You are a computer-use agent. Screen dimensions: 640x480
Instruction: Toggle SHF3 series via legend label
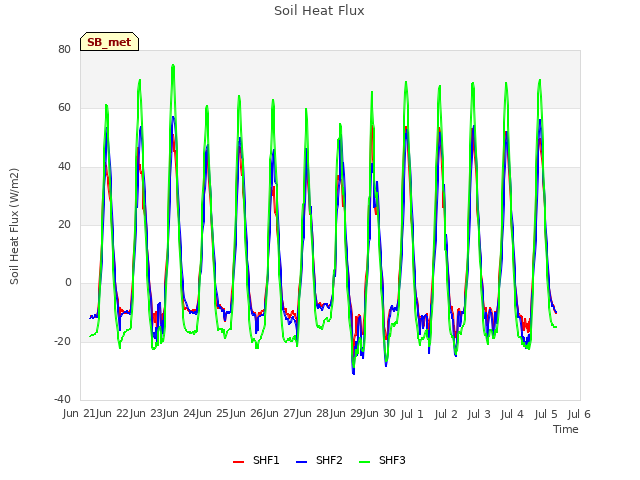(392, 460)
